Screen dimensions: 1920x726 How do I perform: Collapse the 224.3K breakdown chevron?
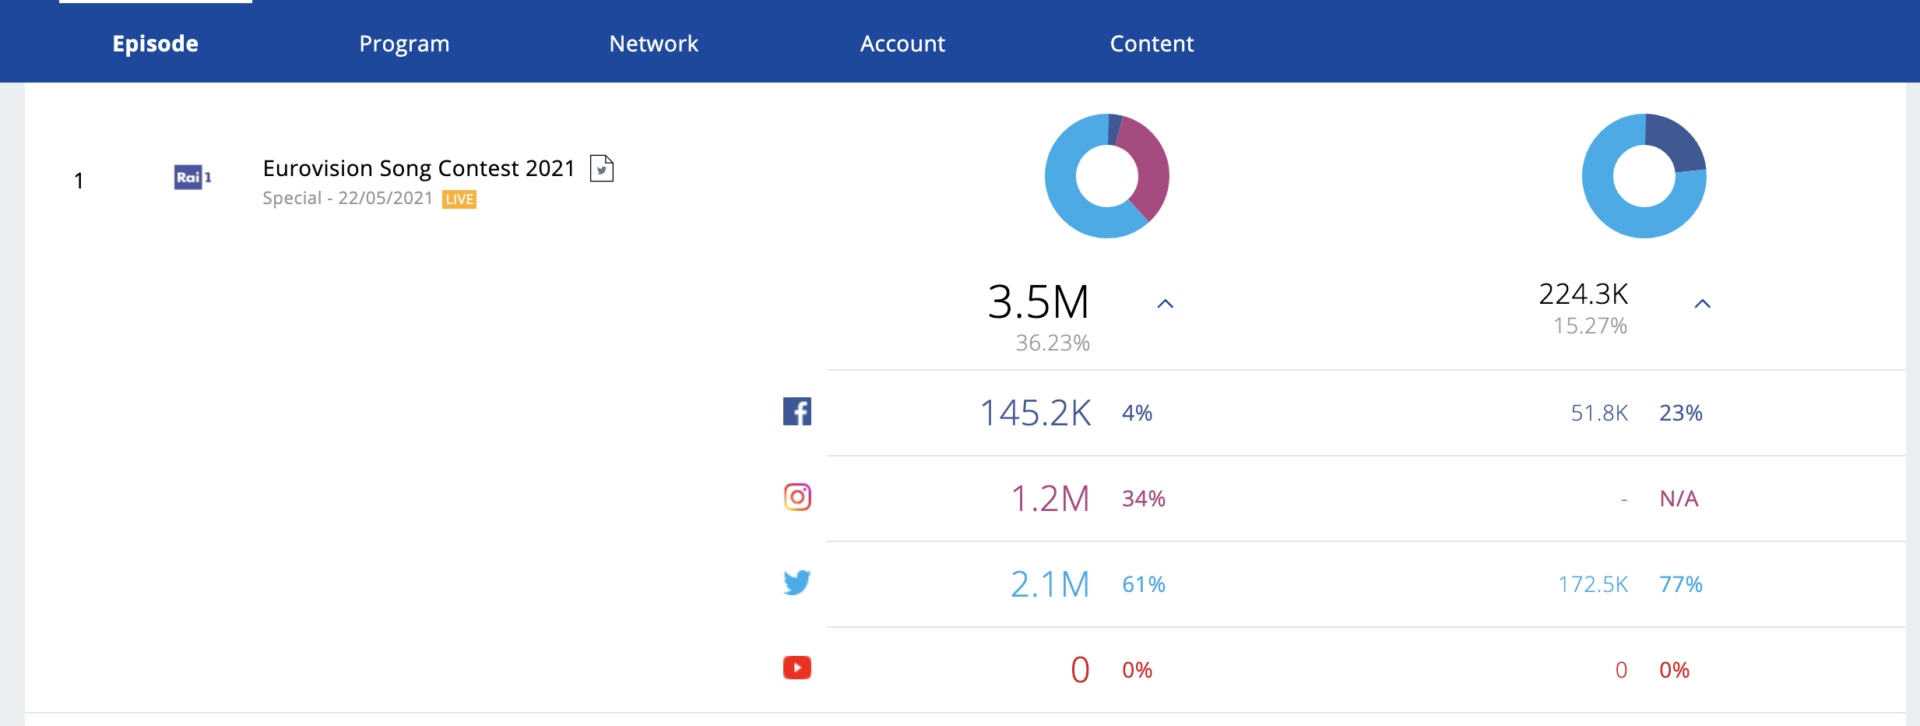[x=1702, y=303]
